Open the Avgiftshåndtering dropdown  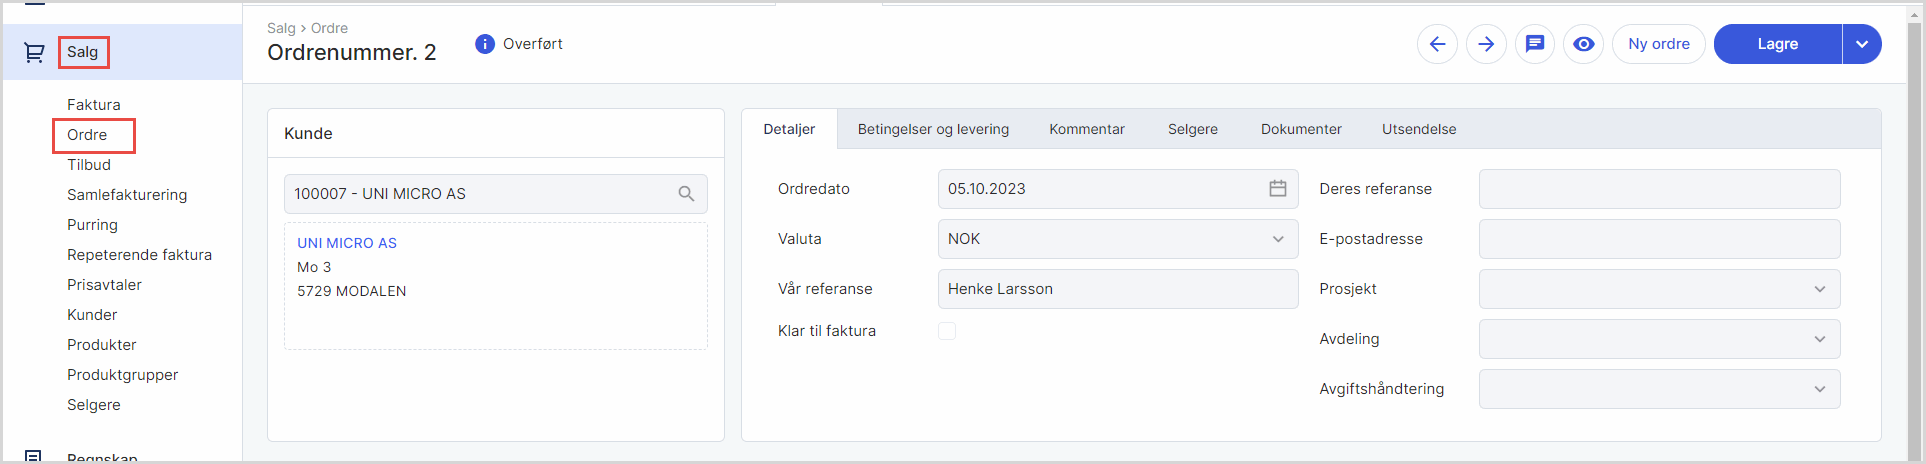click(1819, 389)
